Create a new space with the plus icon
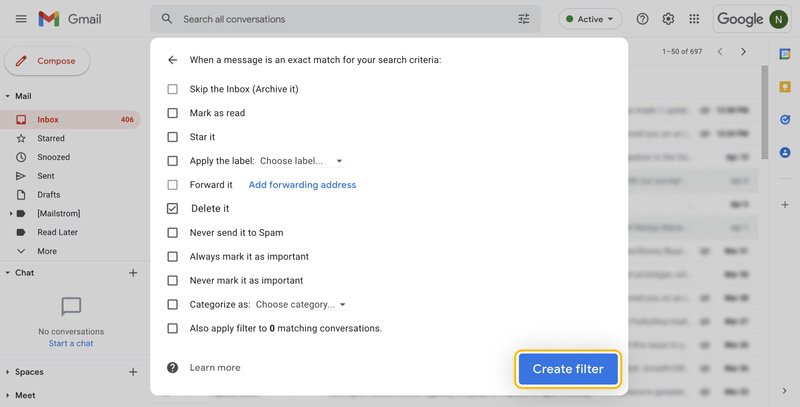800x407 pixels. (x=133, y=372)
